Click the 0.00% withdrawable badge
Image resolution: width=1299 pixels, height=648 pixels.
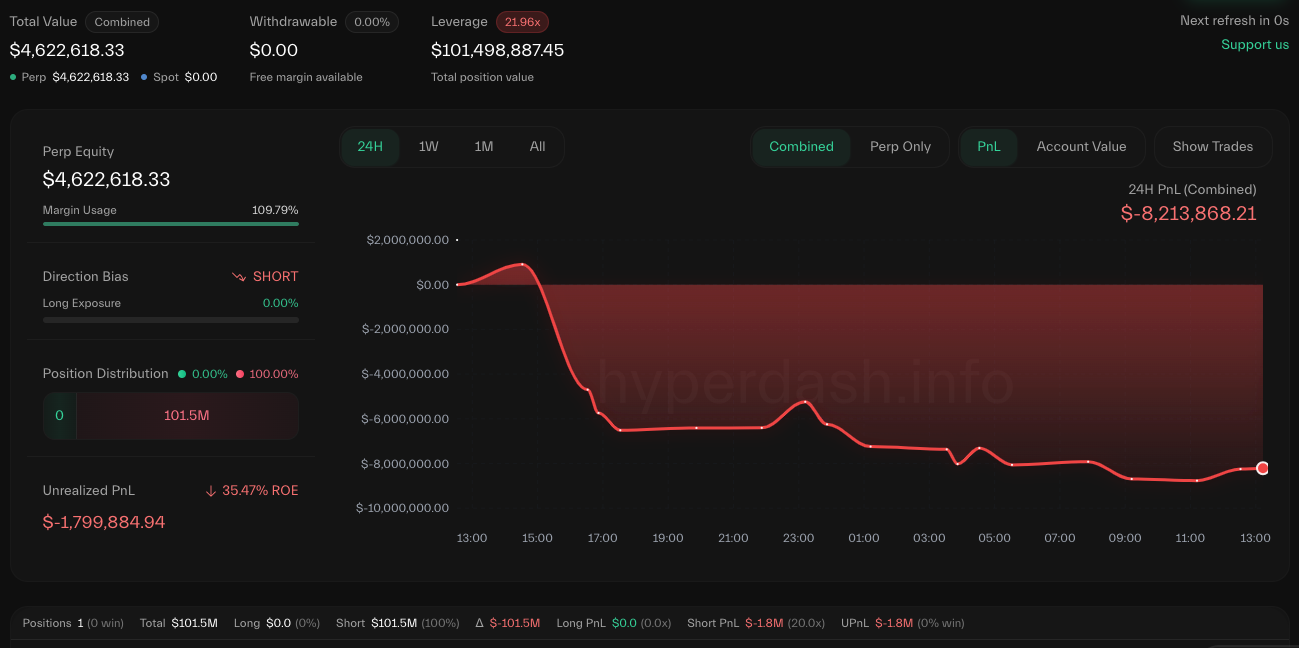pyautogui.click(x=372, y=22)
